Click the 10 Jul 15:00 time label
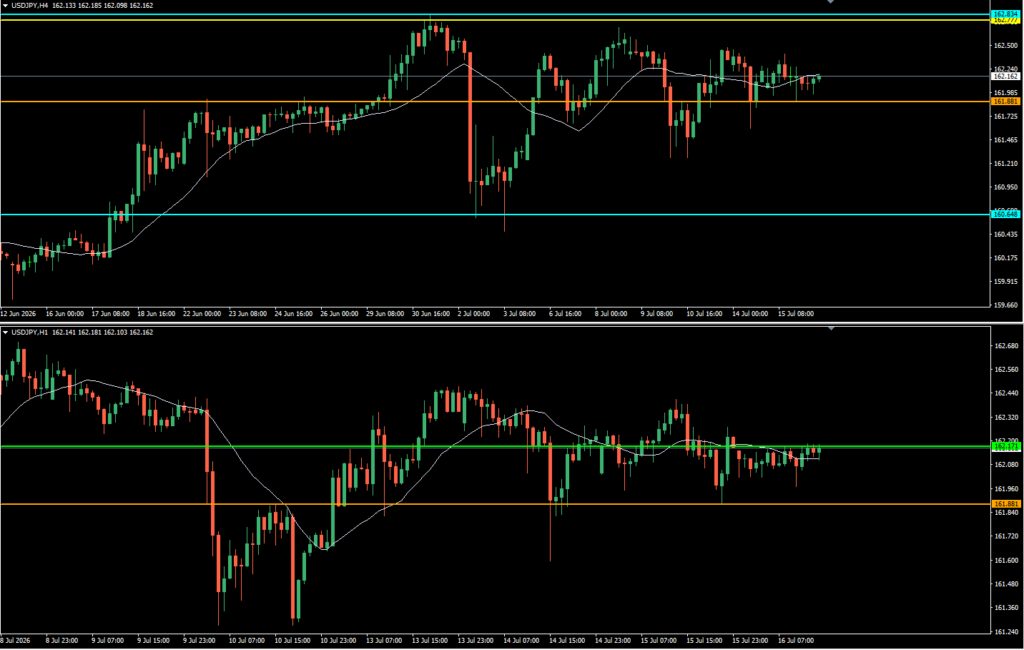The height and width of the screenshot is (650, 1024). pyautogui.click(x=292, y=641)
